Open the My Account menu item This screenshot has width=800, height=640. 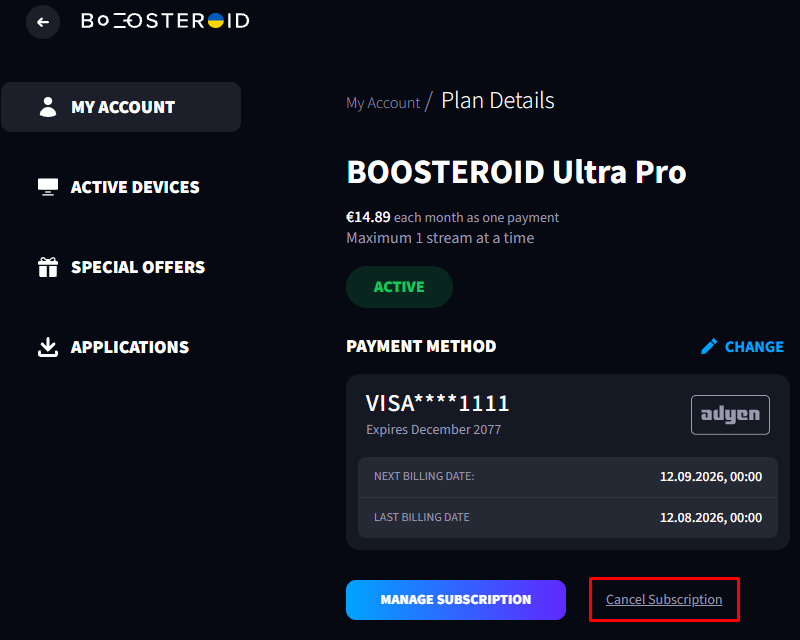pyautogui.click(x=121, y=107)
